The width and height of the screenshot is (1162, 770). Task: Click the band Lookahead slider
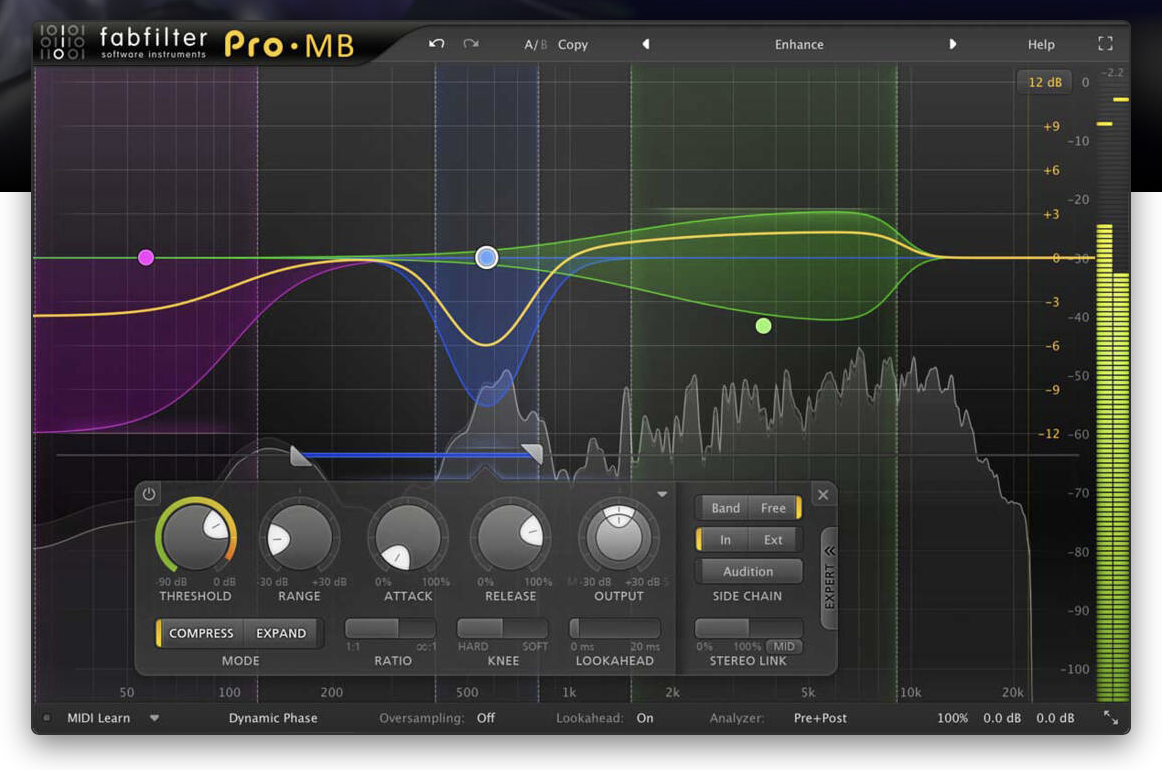tap(614, 628)
